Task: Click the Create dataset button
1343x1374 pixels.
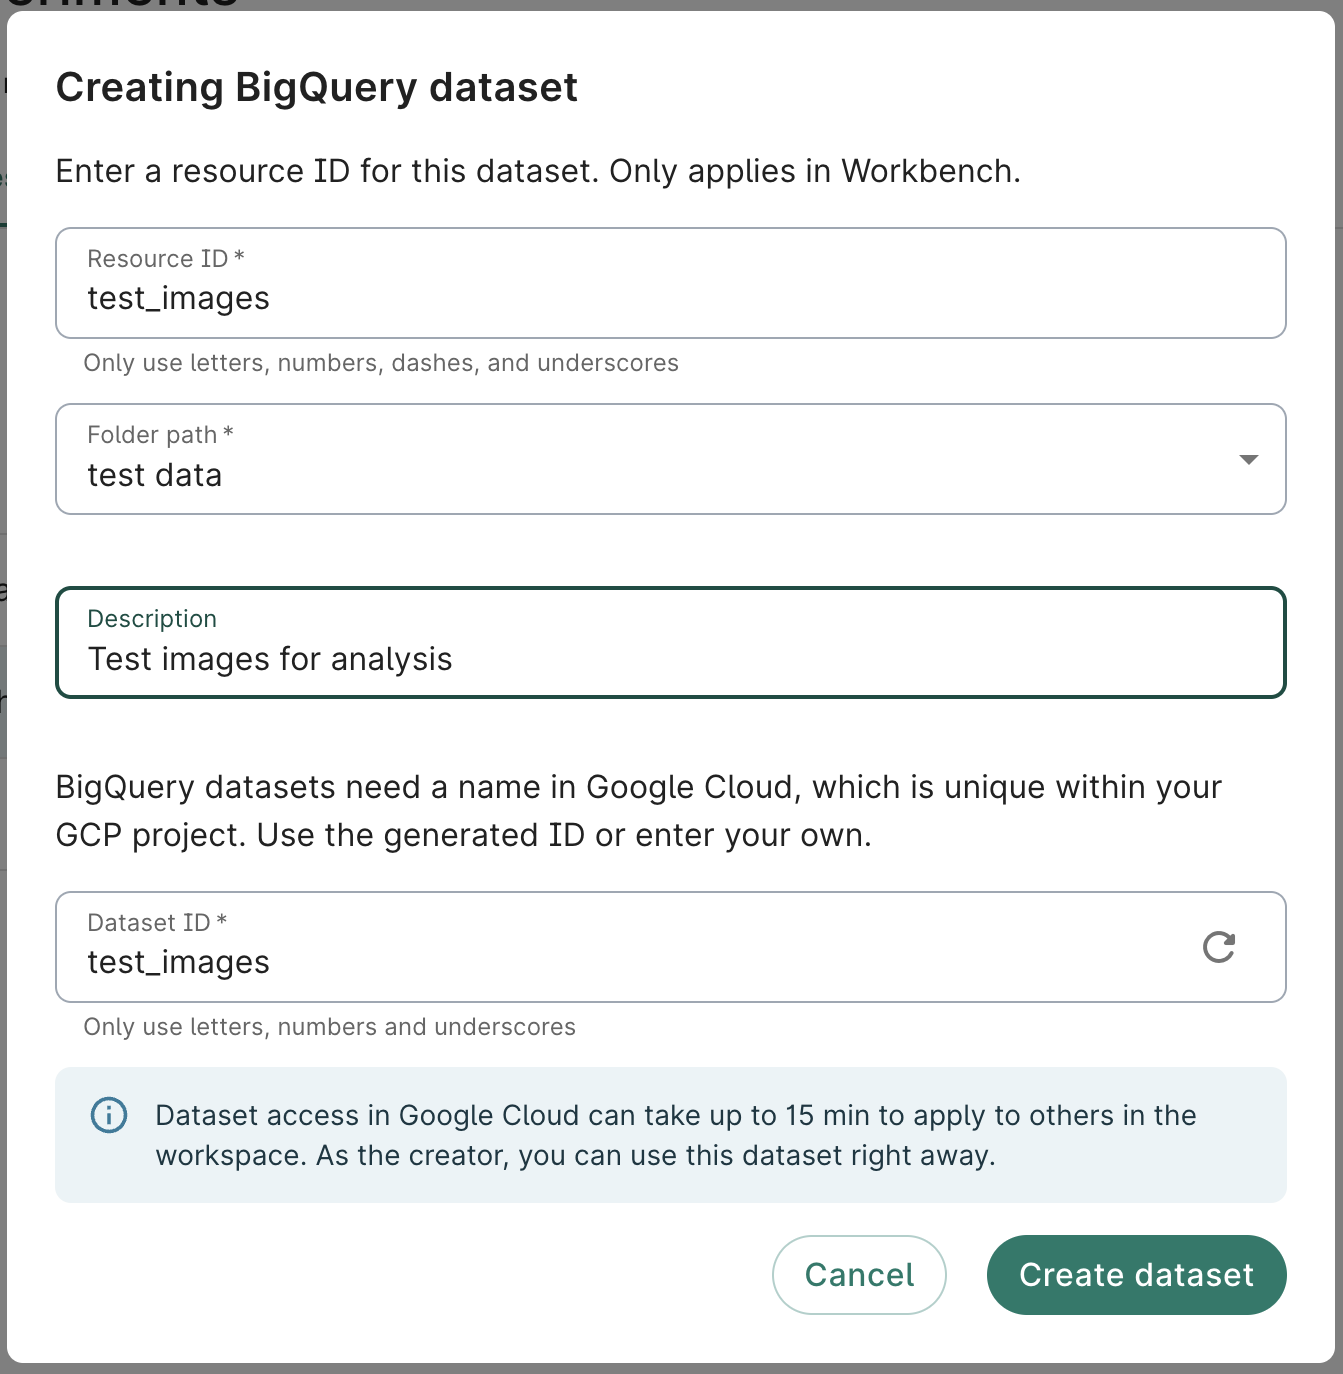Action: click(x=1136, y=1275)
